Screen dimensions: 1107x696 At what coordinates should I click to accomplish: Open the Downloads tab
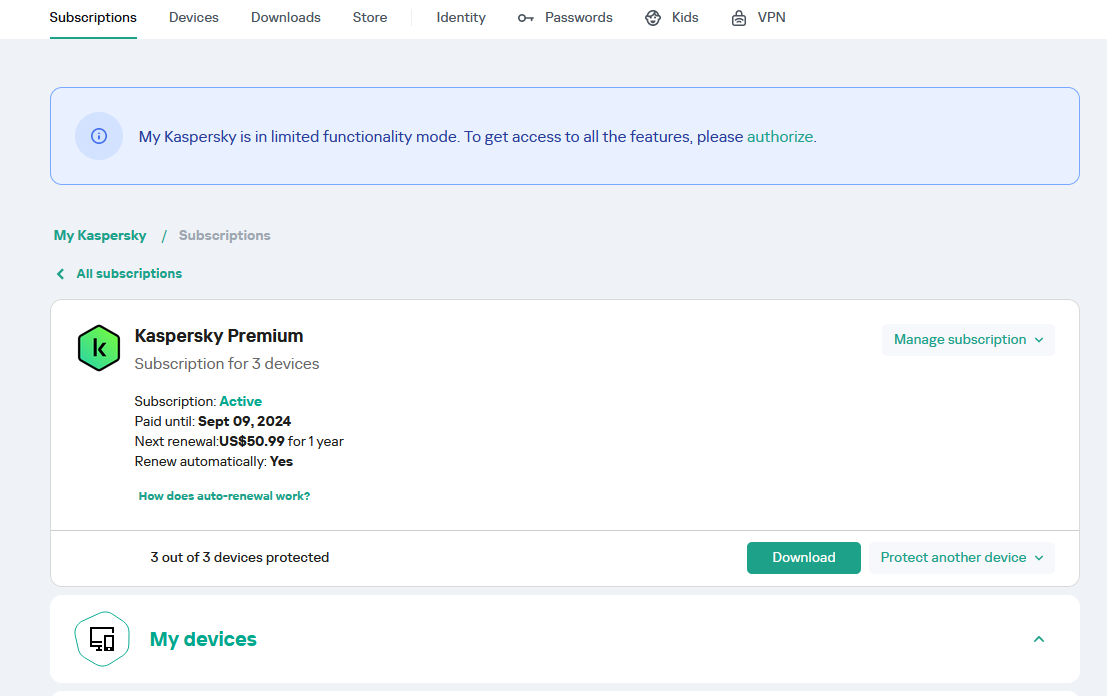(286, 18)
